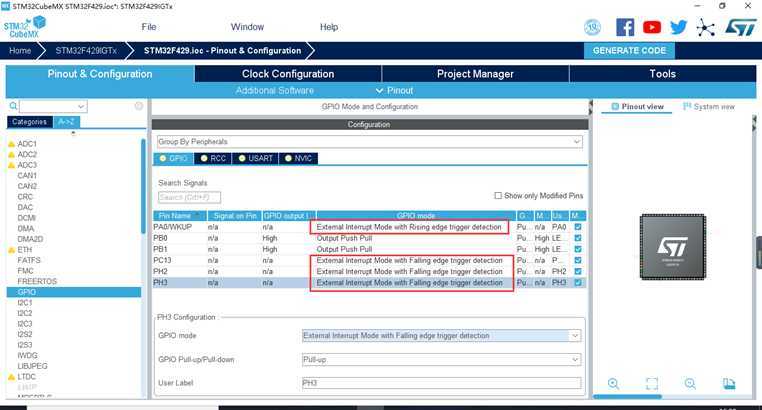
Task: Click the GENERATE CODE button
Action: click(629, 51)
